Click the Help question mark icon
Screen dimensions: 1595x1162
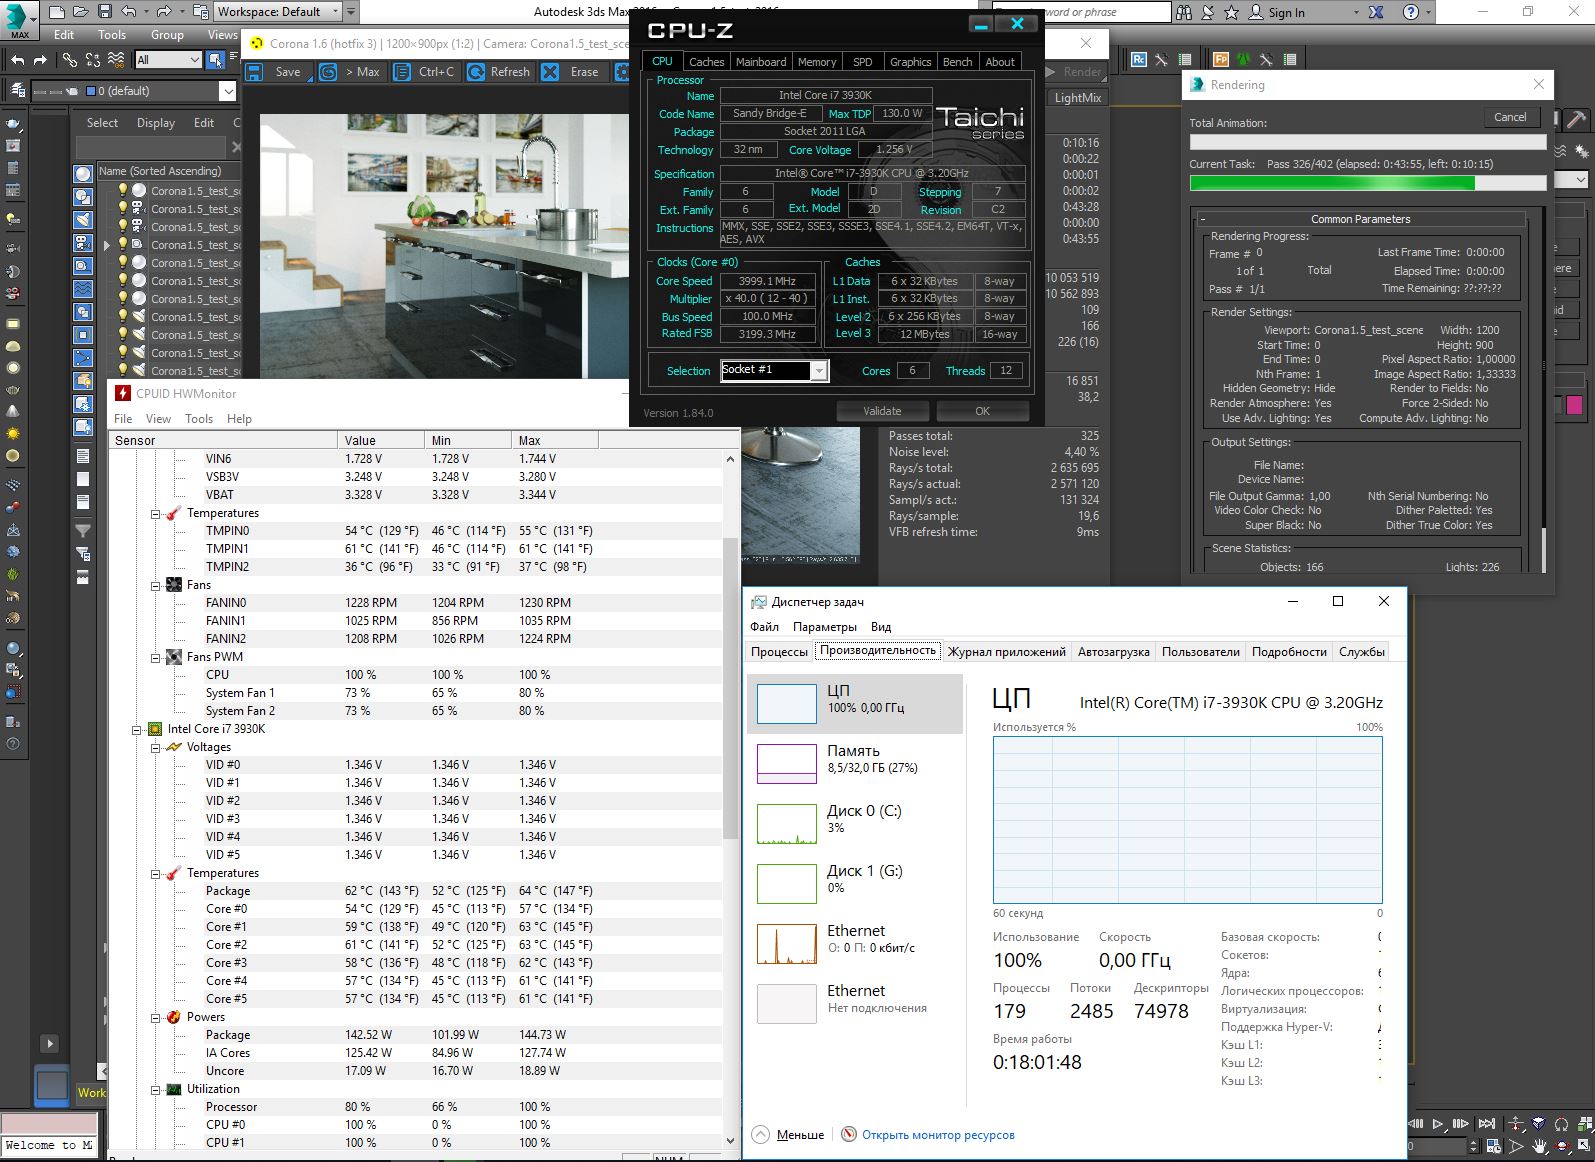[x=1411, y=12]
